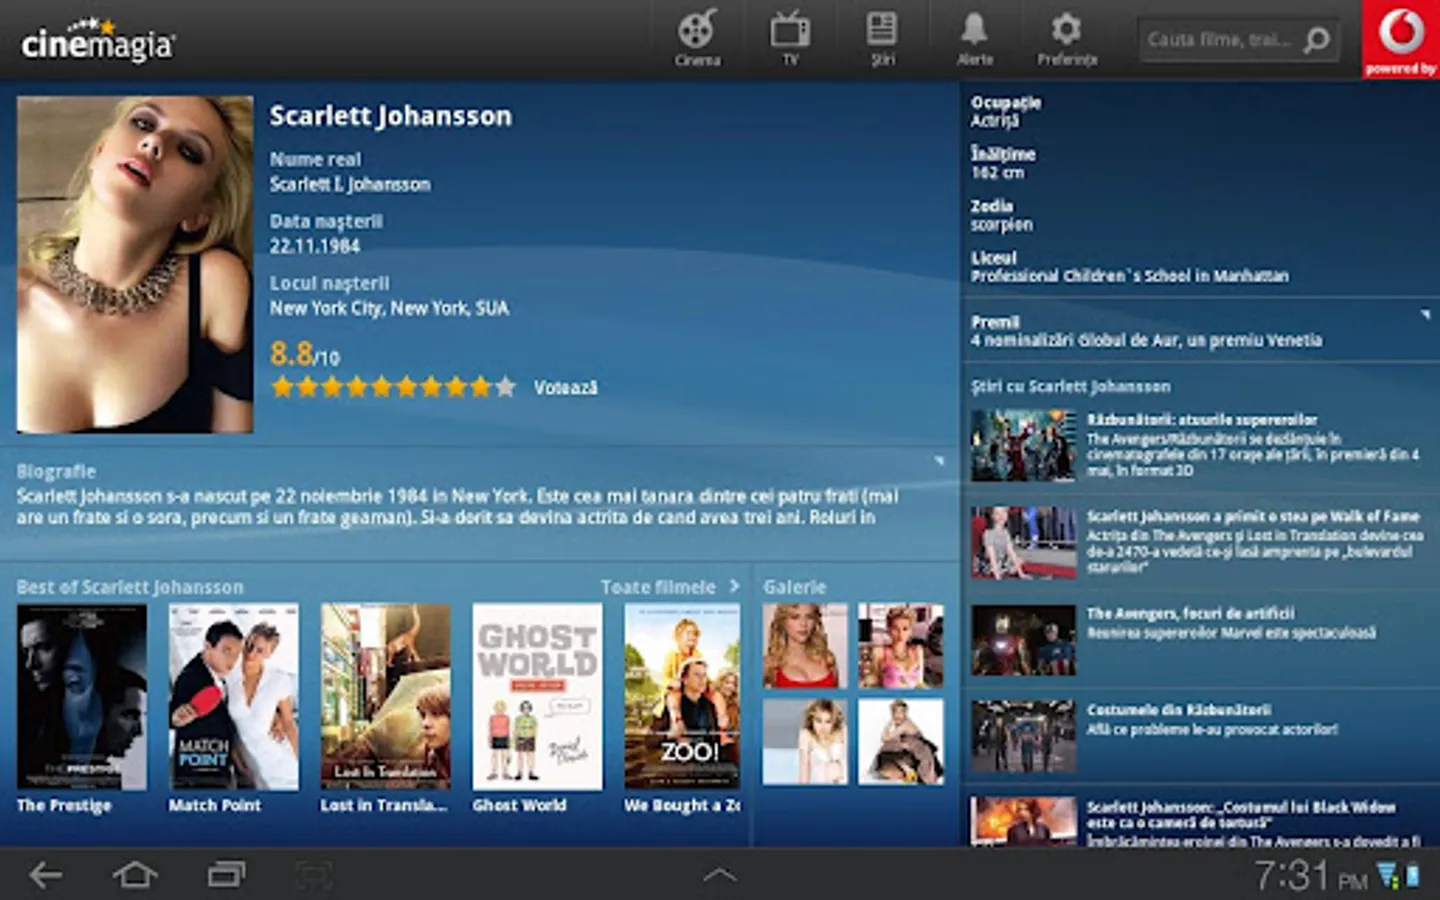
Task: Open Match Point movie poster
Action: 234,696
